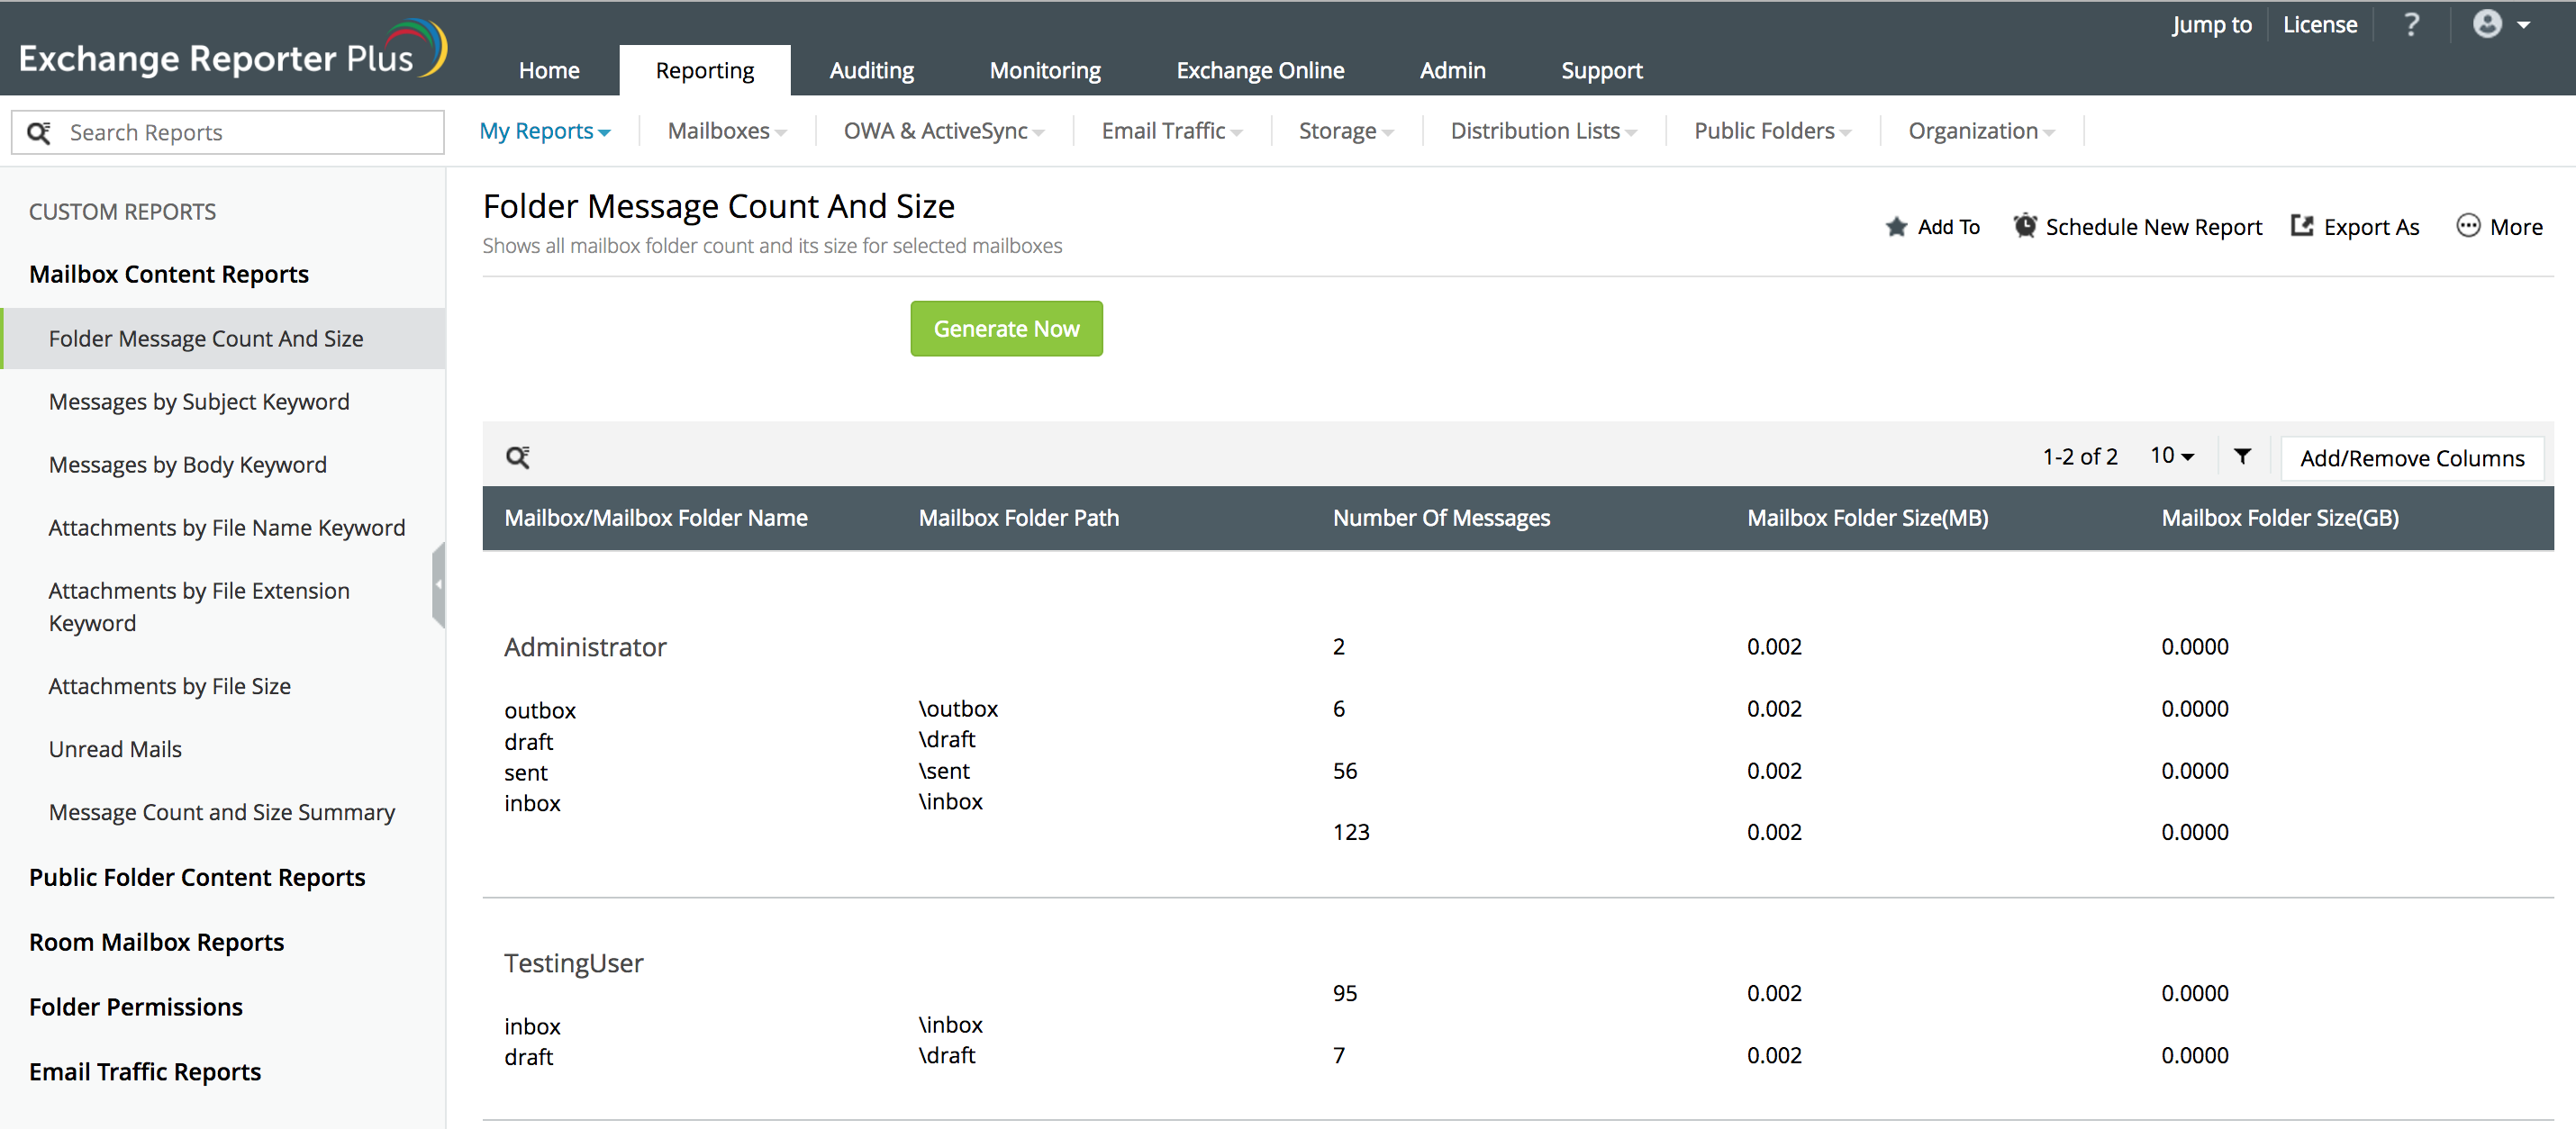Select the Unread Mails report
The image size is (2576, 1129).
115,749
